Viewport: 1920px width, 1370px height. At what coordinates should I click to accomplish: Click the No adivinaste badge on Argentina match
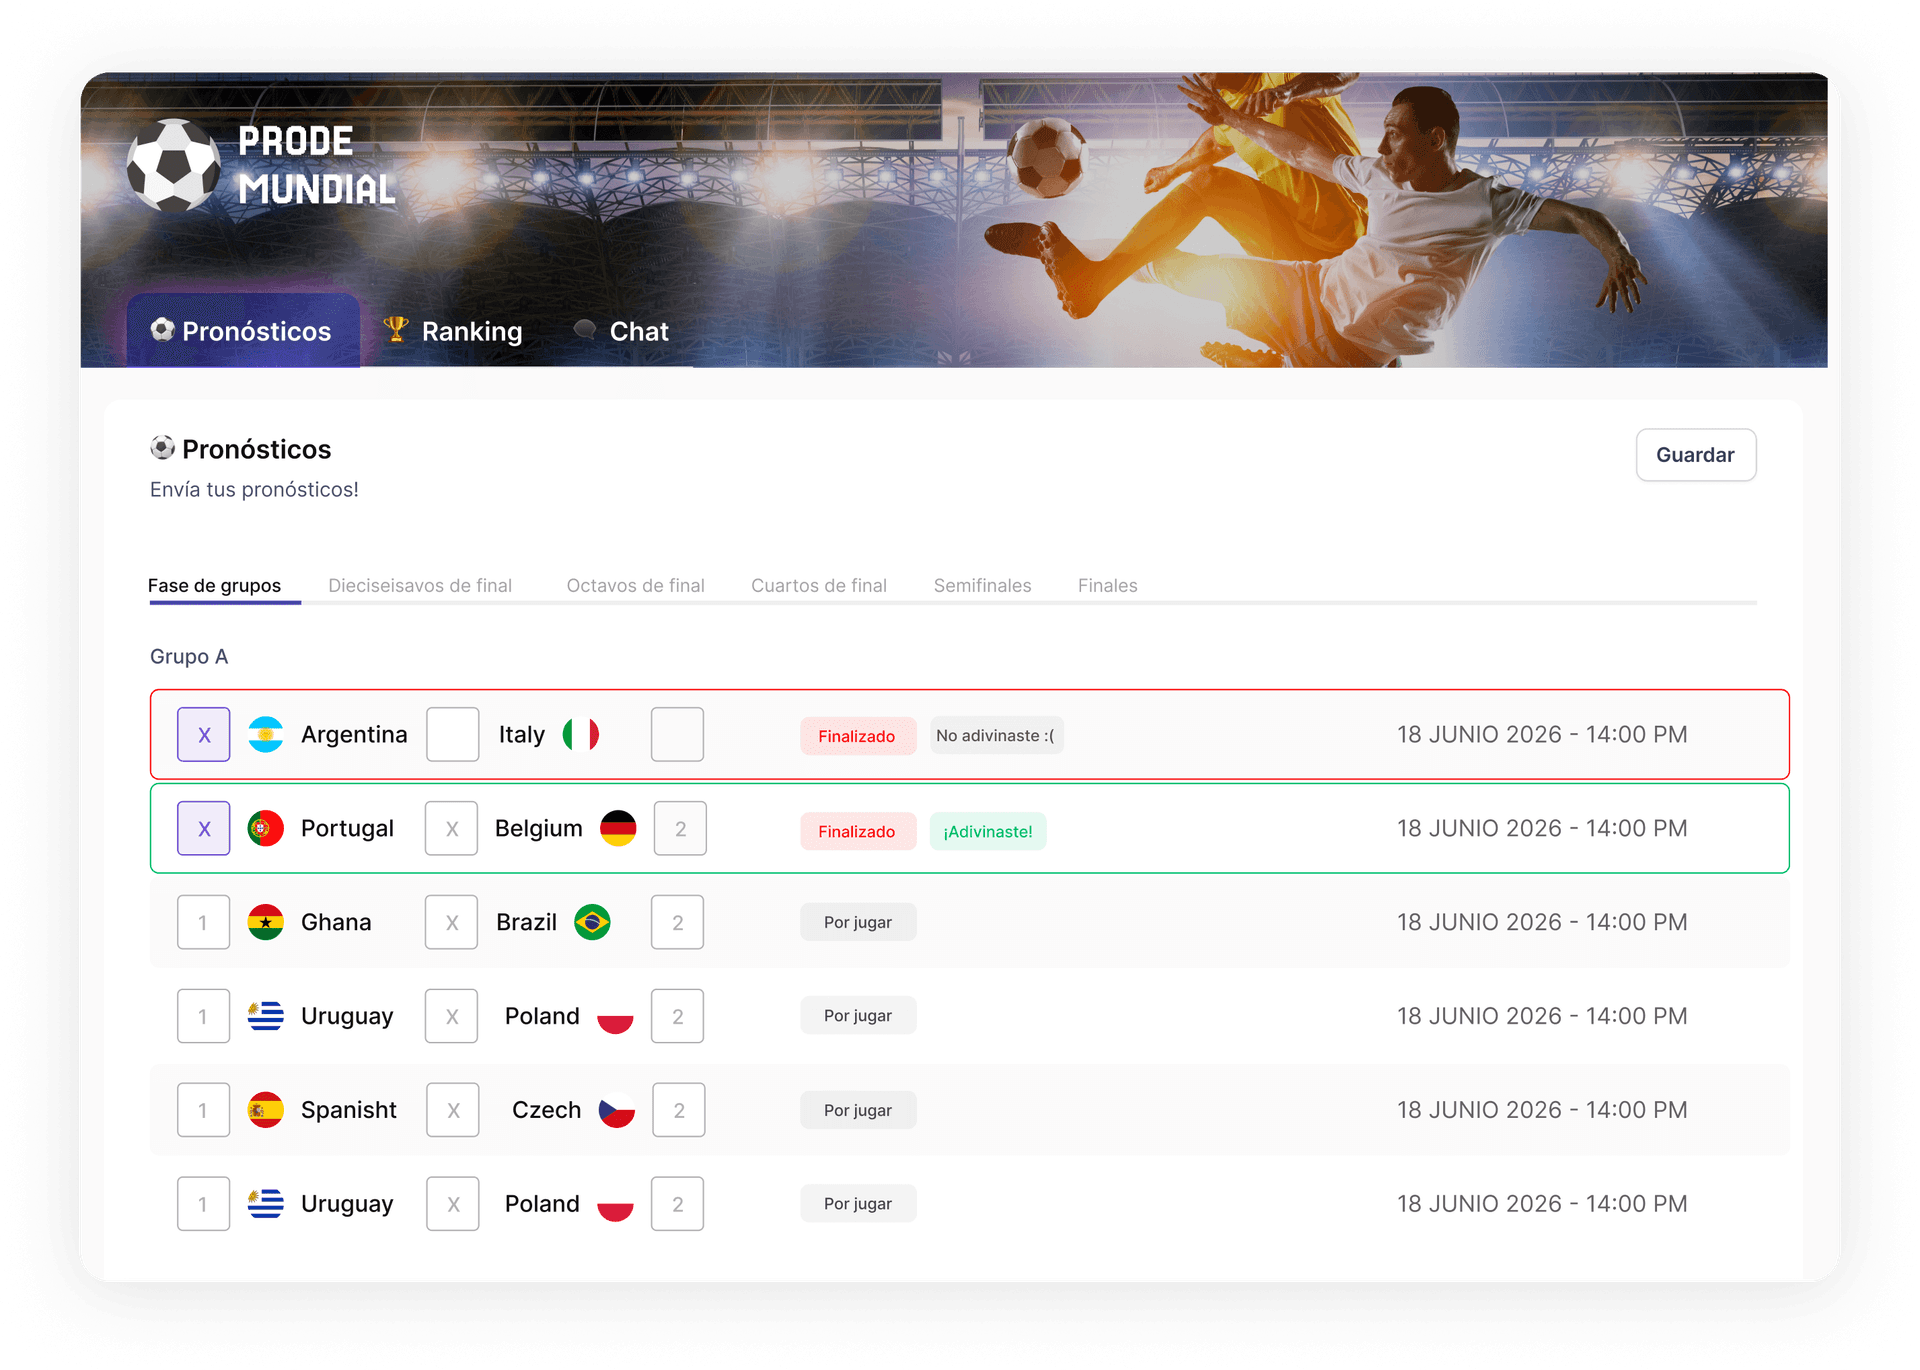coord(995,735)
